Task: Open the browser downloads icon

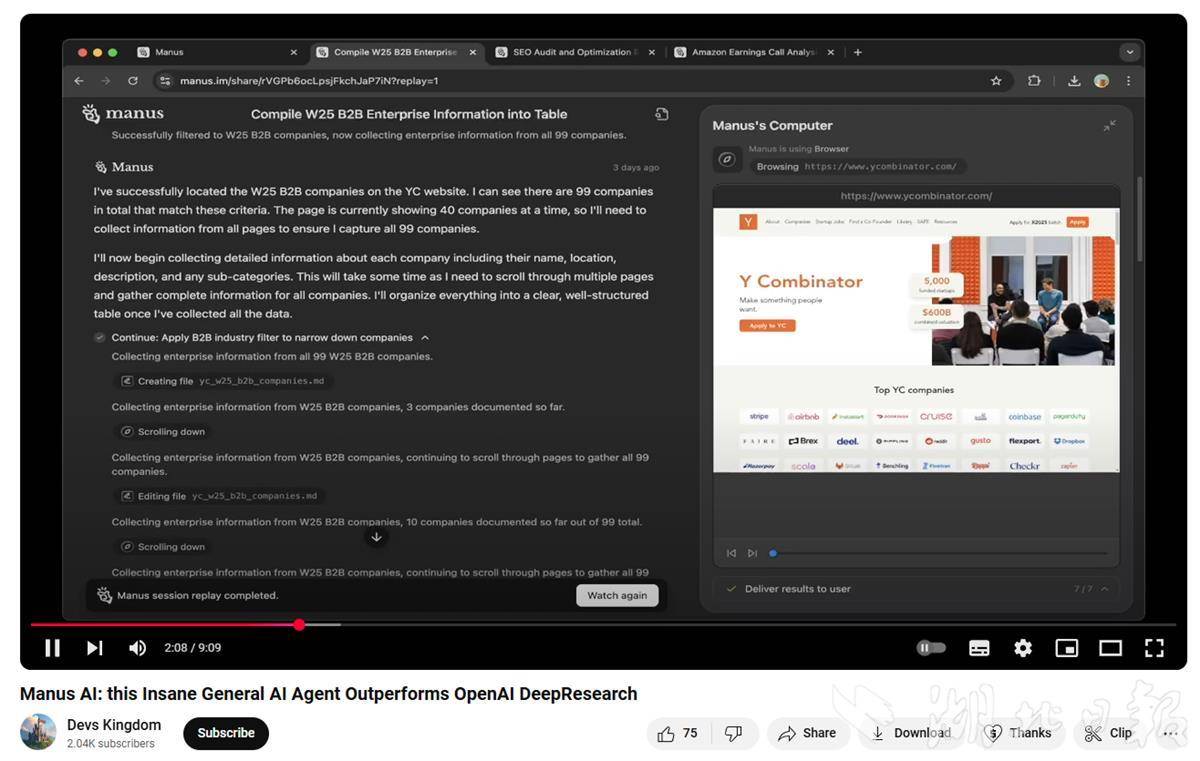Action: pos(1074,81)
